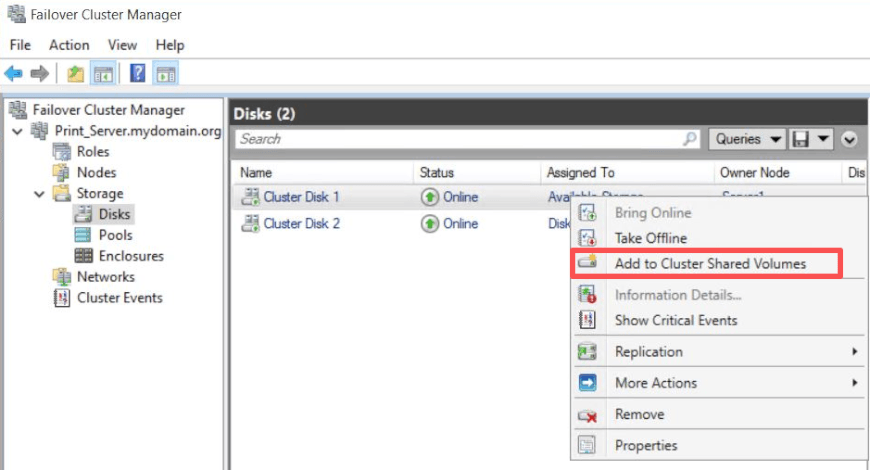The image size is (870, 470).
Task: Select Show Critical Events menu entry
Action: pyautogui.click(x=676, y=320)
